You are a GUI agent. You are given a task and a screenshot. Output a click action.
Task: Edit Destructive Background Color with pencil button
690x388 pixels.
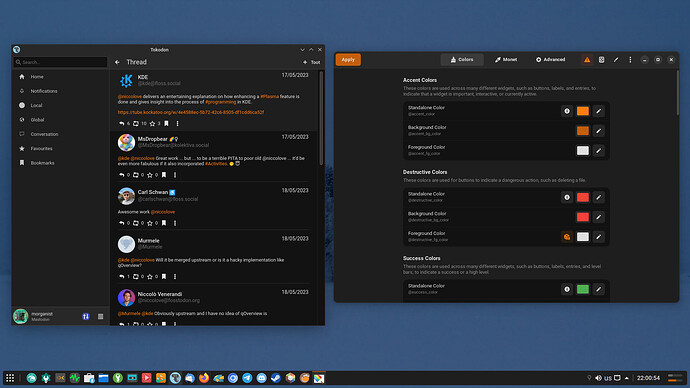click(x=598, y=217)
